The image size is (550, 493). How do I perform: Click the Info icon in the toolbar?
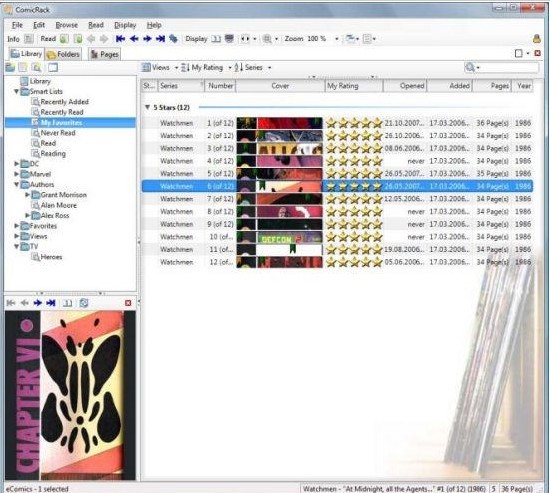pyautogui.click(x=29, y=39)
